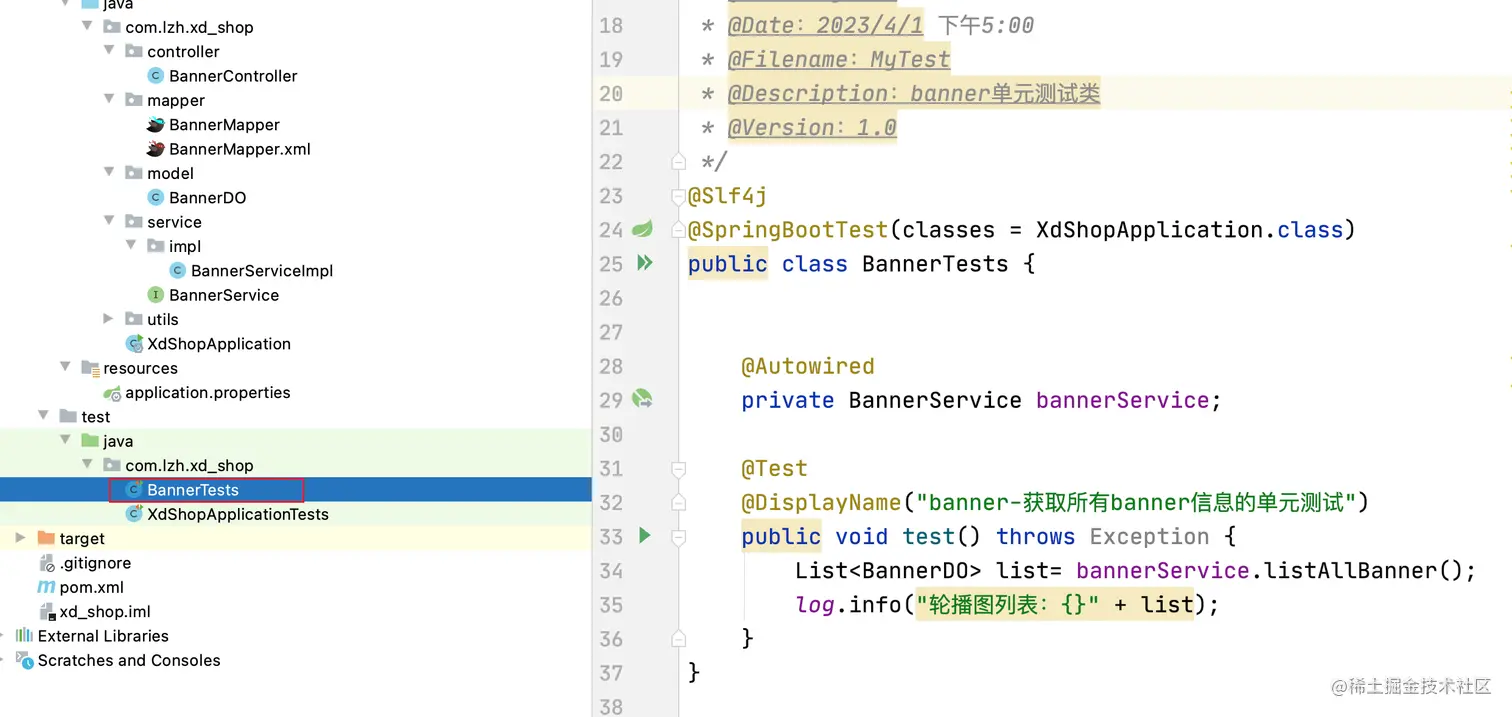Click the XdShopApplication class icon
The height and width of the screenshot is (717, 1512).
(134, 344)
